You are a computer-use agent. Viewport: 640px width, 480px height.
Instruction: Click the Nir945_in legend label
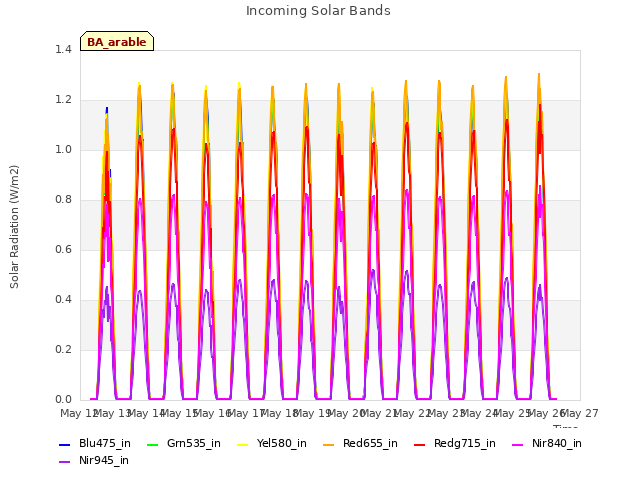[104, 460]
